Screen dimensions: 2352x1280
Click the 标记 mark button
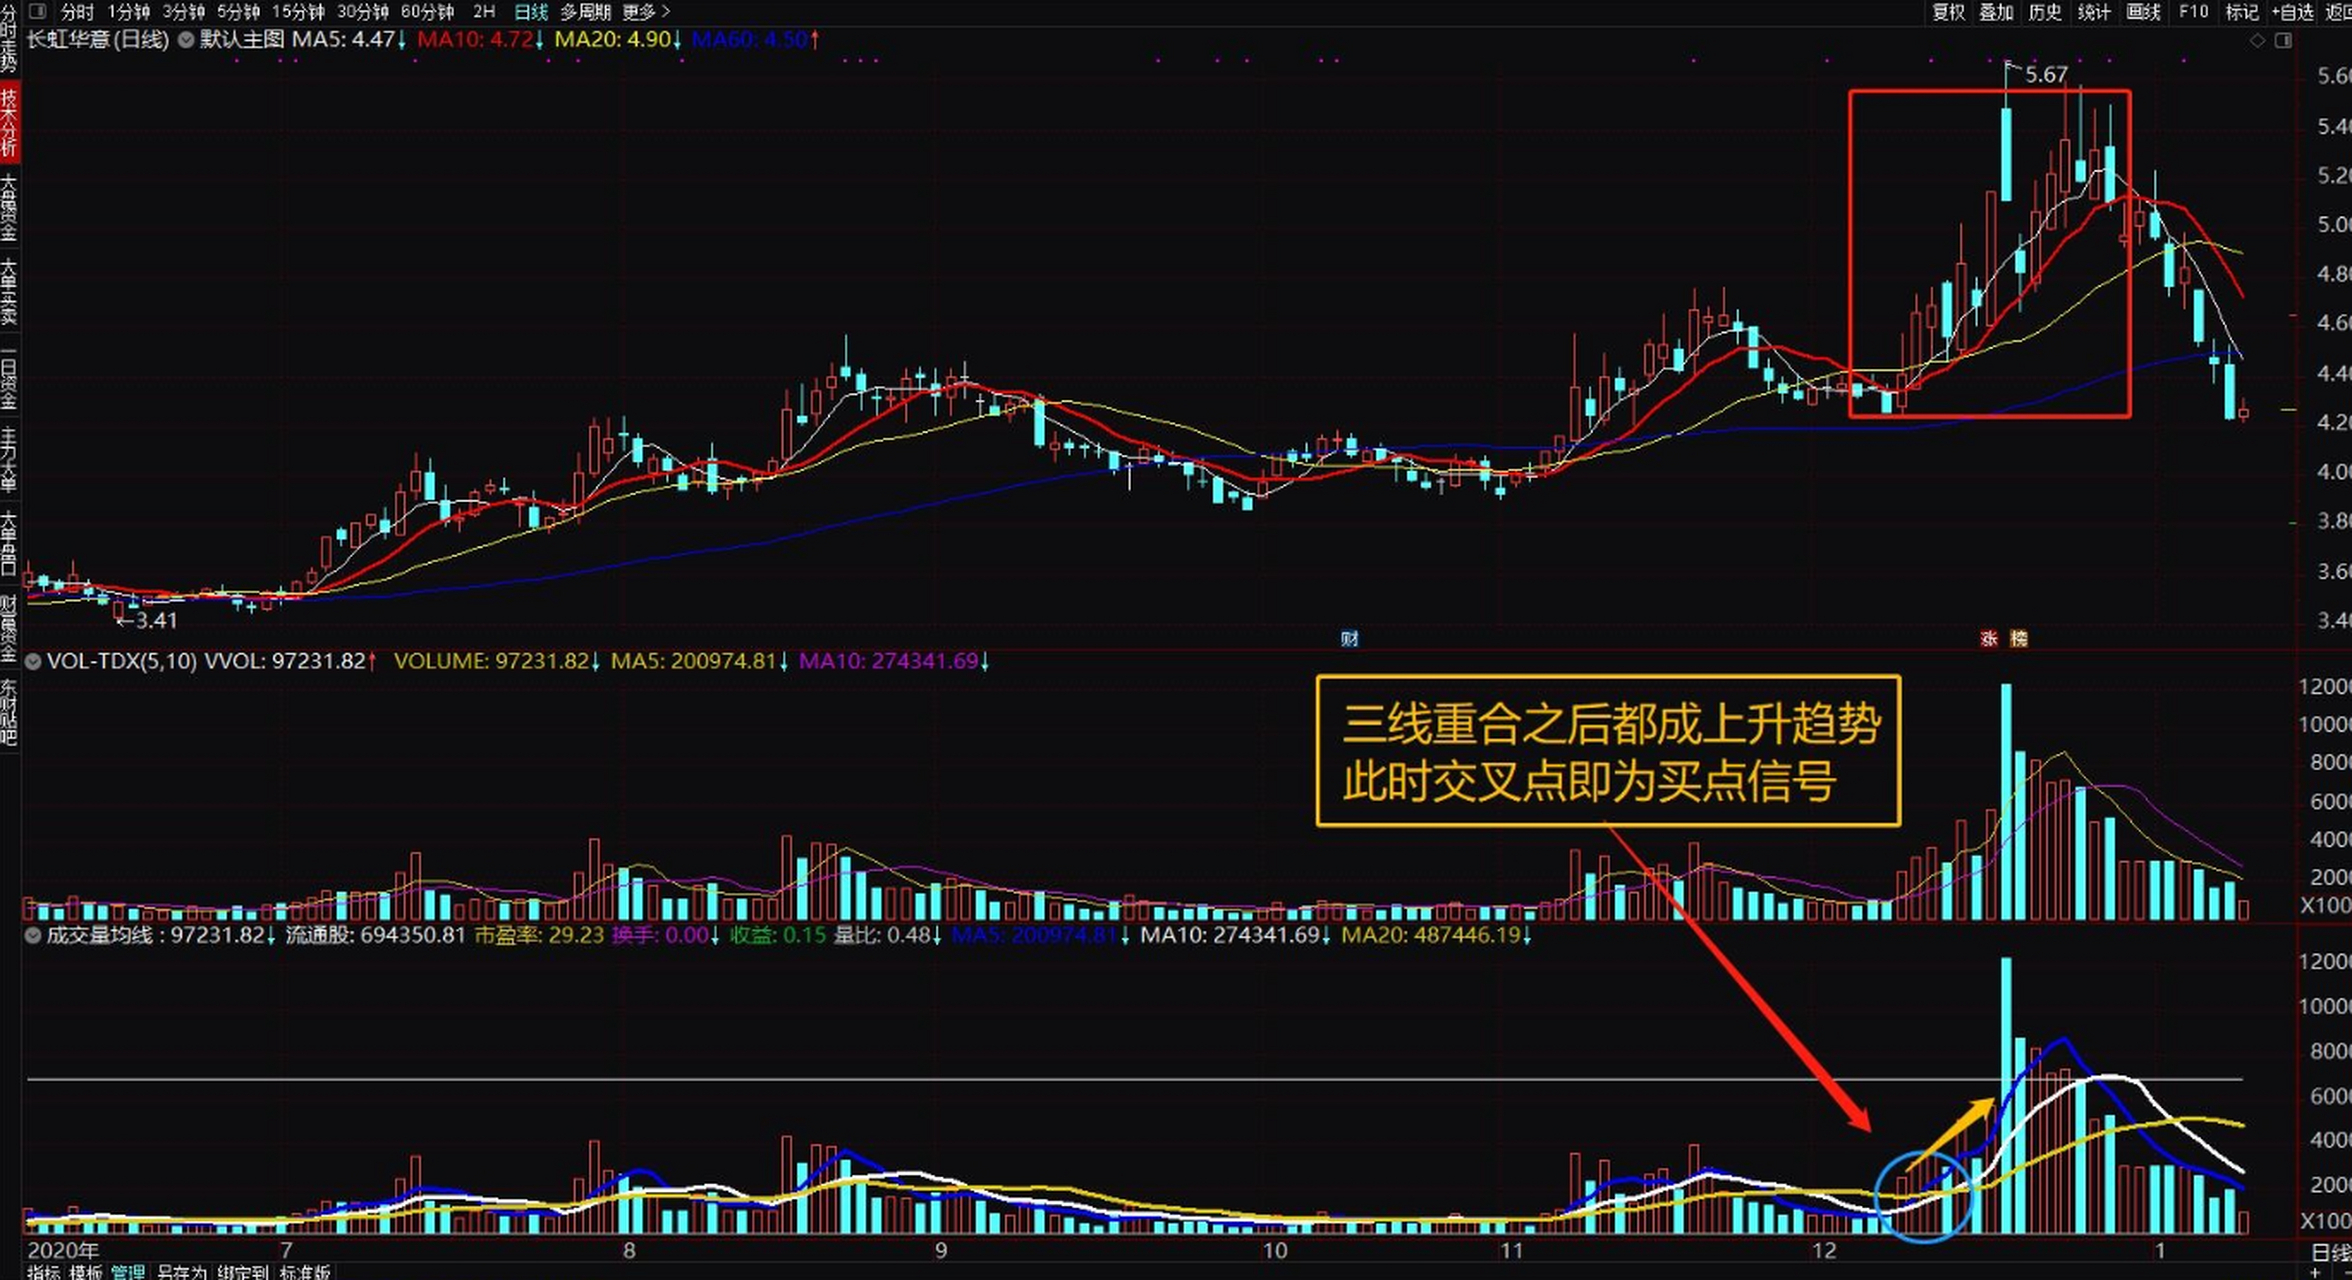2241,12
